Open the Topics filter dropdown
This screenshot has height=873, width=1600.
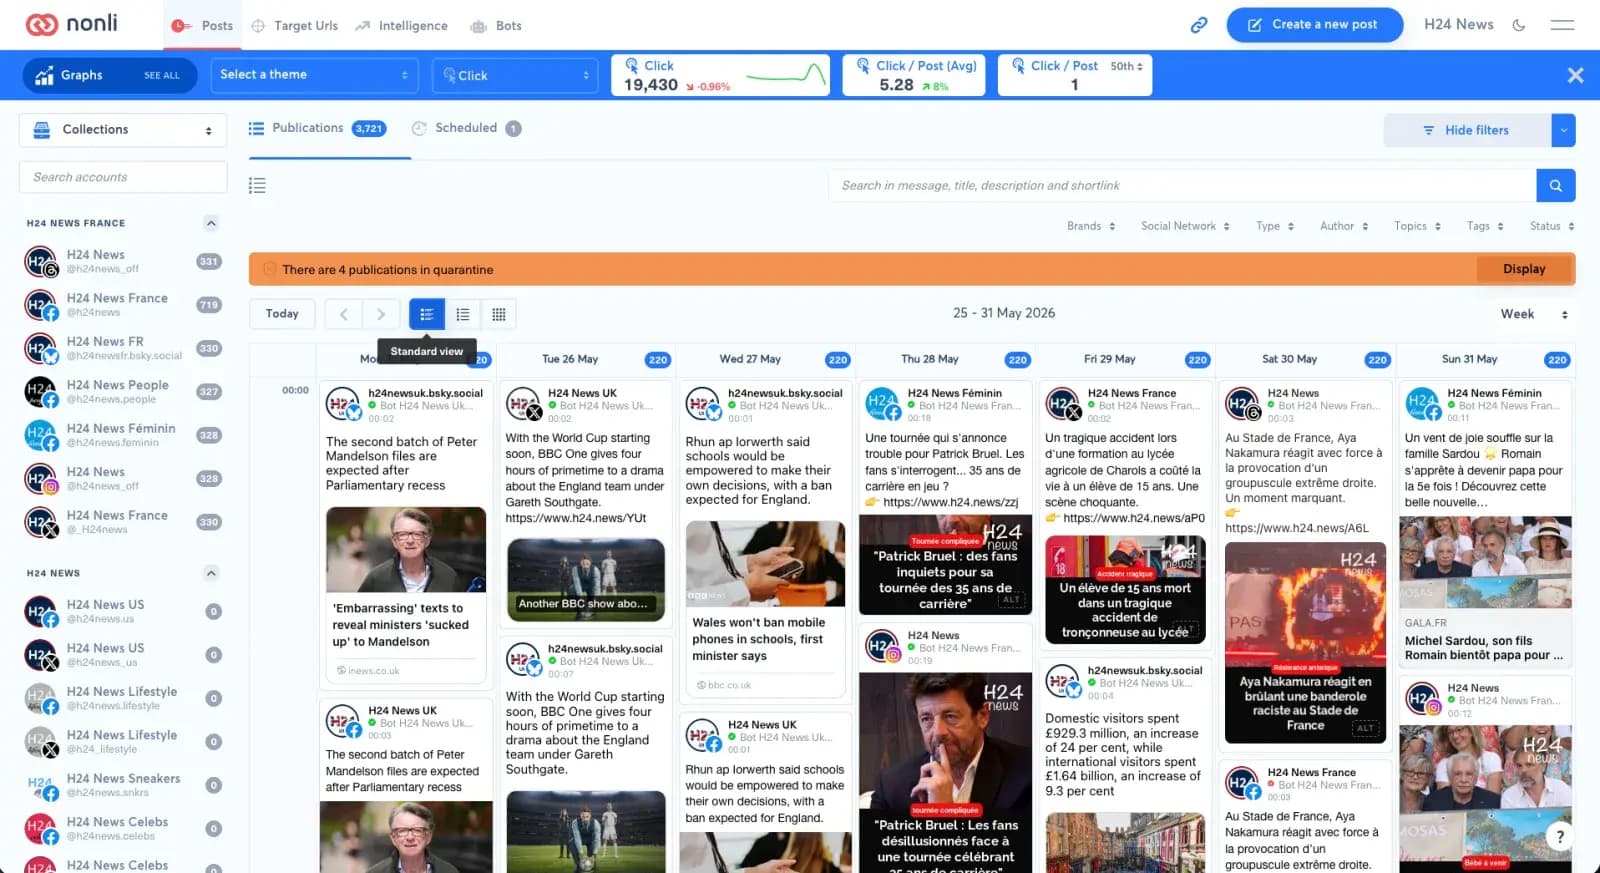point(1417,226)
